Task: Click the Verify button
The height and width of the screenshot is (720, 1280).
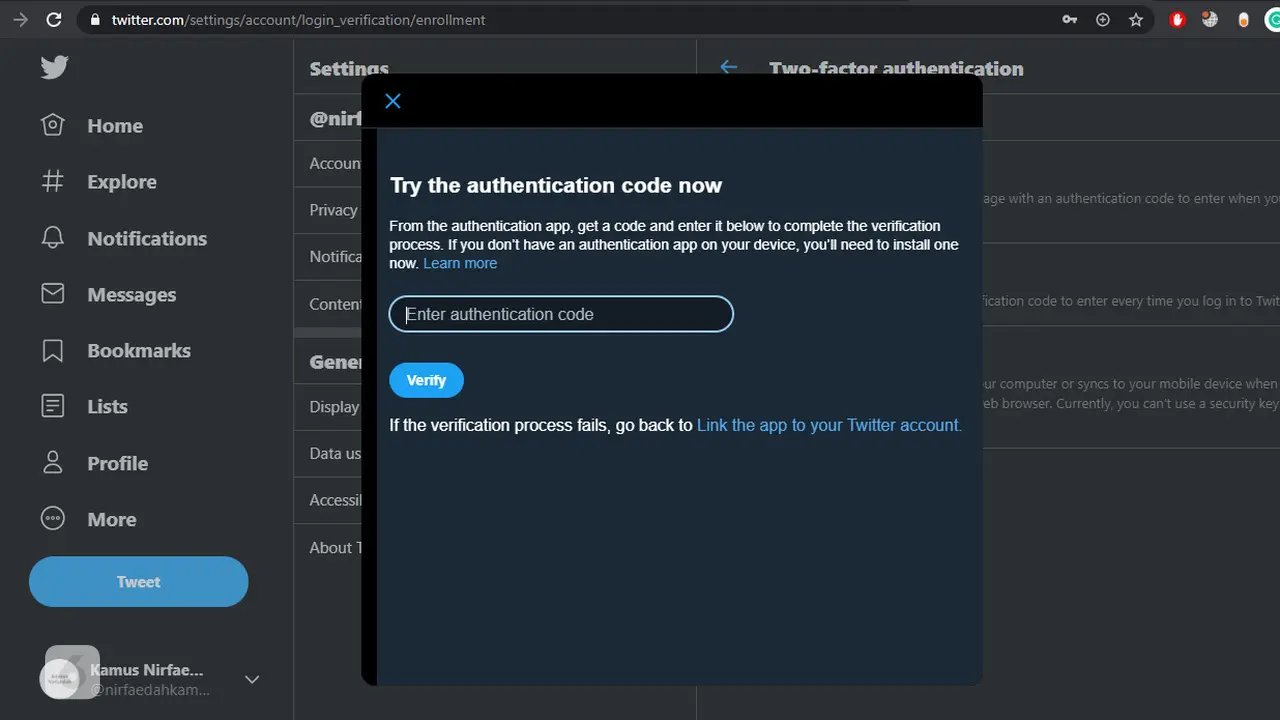Action: click(426, 380)
